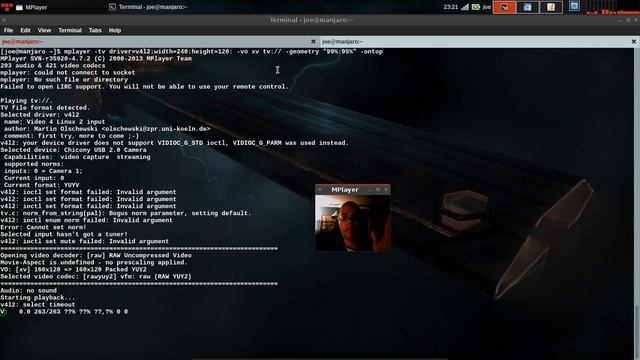Click the 'Bogus norm parameter' line
The image size is (640, 360).
point(126,213)
